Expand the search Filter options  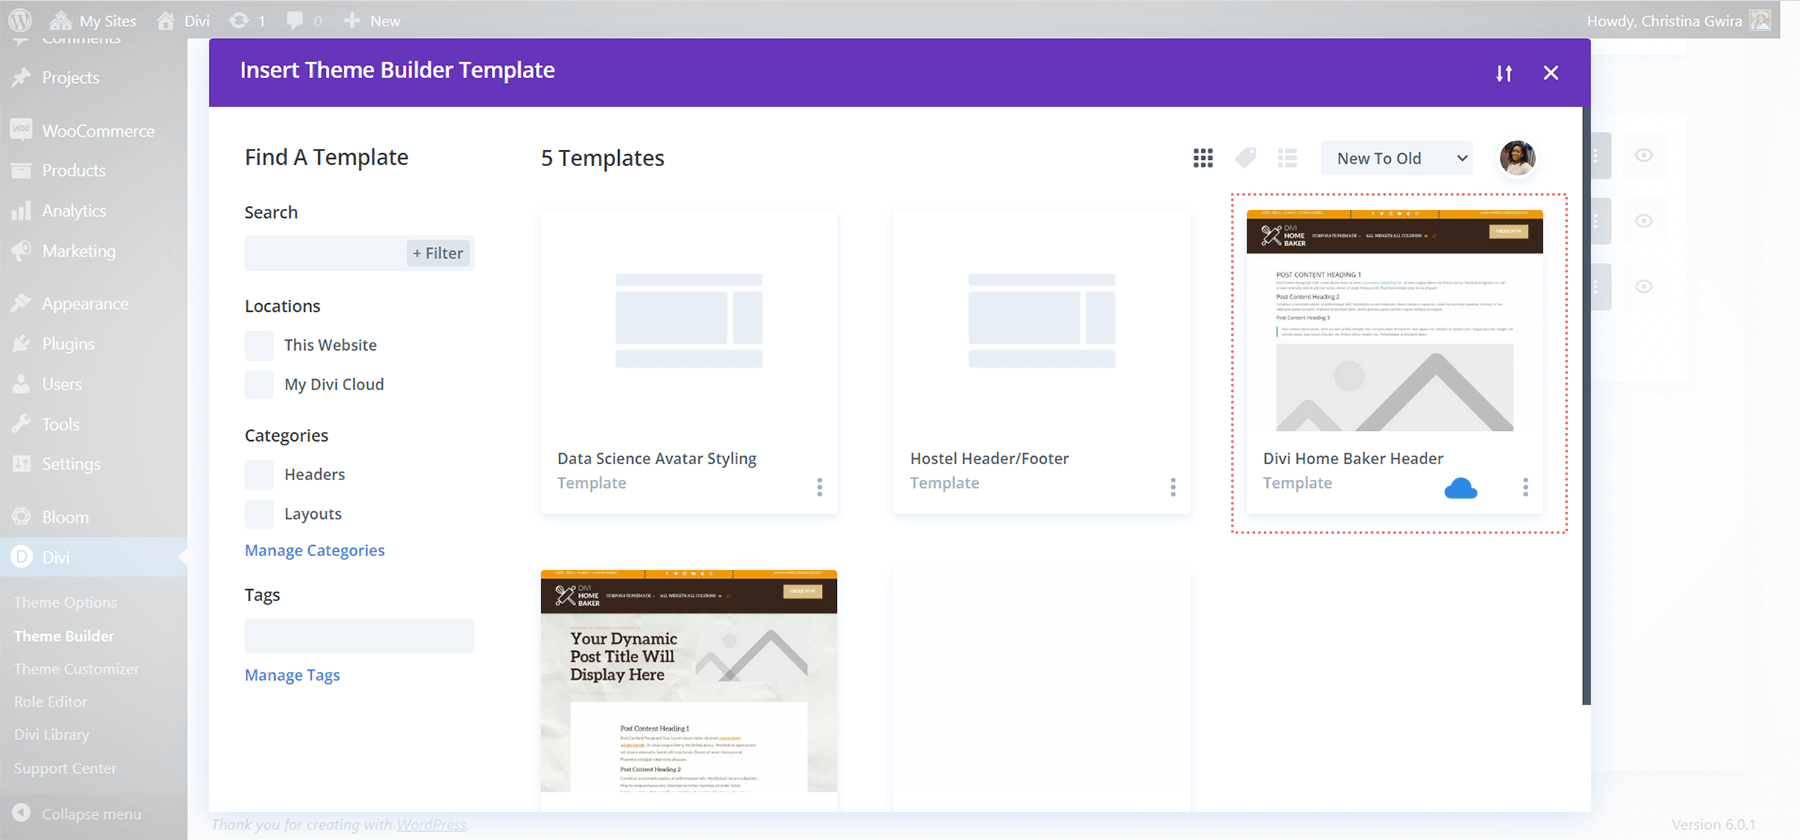(438, 254)
